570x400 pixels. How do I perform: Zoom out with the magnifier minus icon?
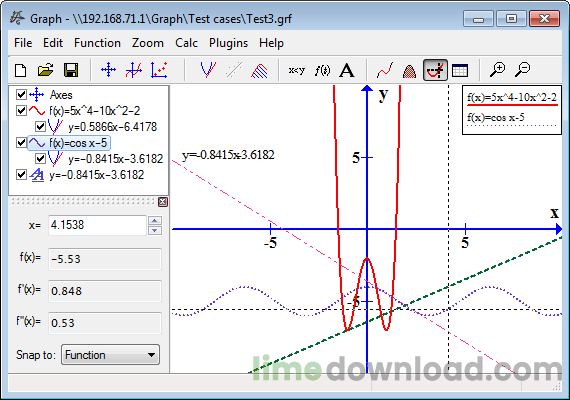[523, 70]
